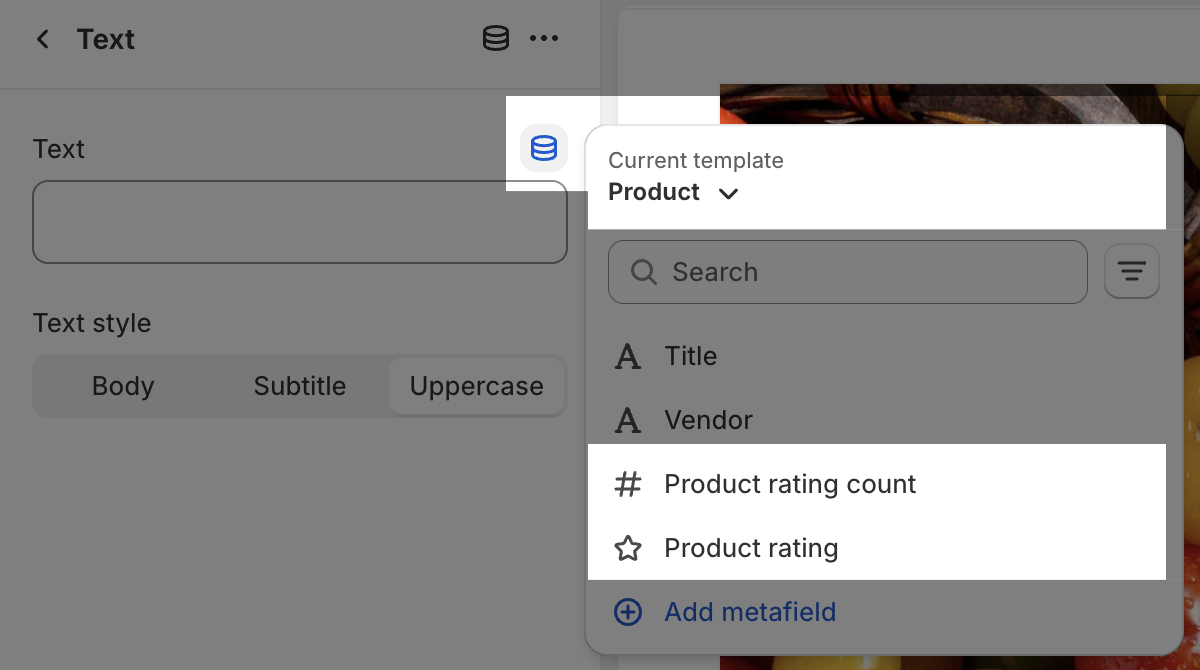Click the magnifying glass in the search bar
Image resolution: width=1200 pixels, height=670 pixels.
(x=643, y=272)
